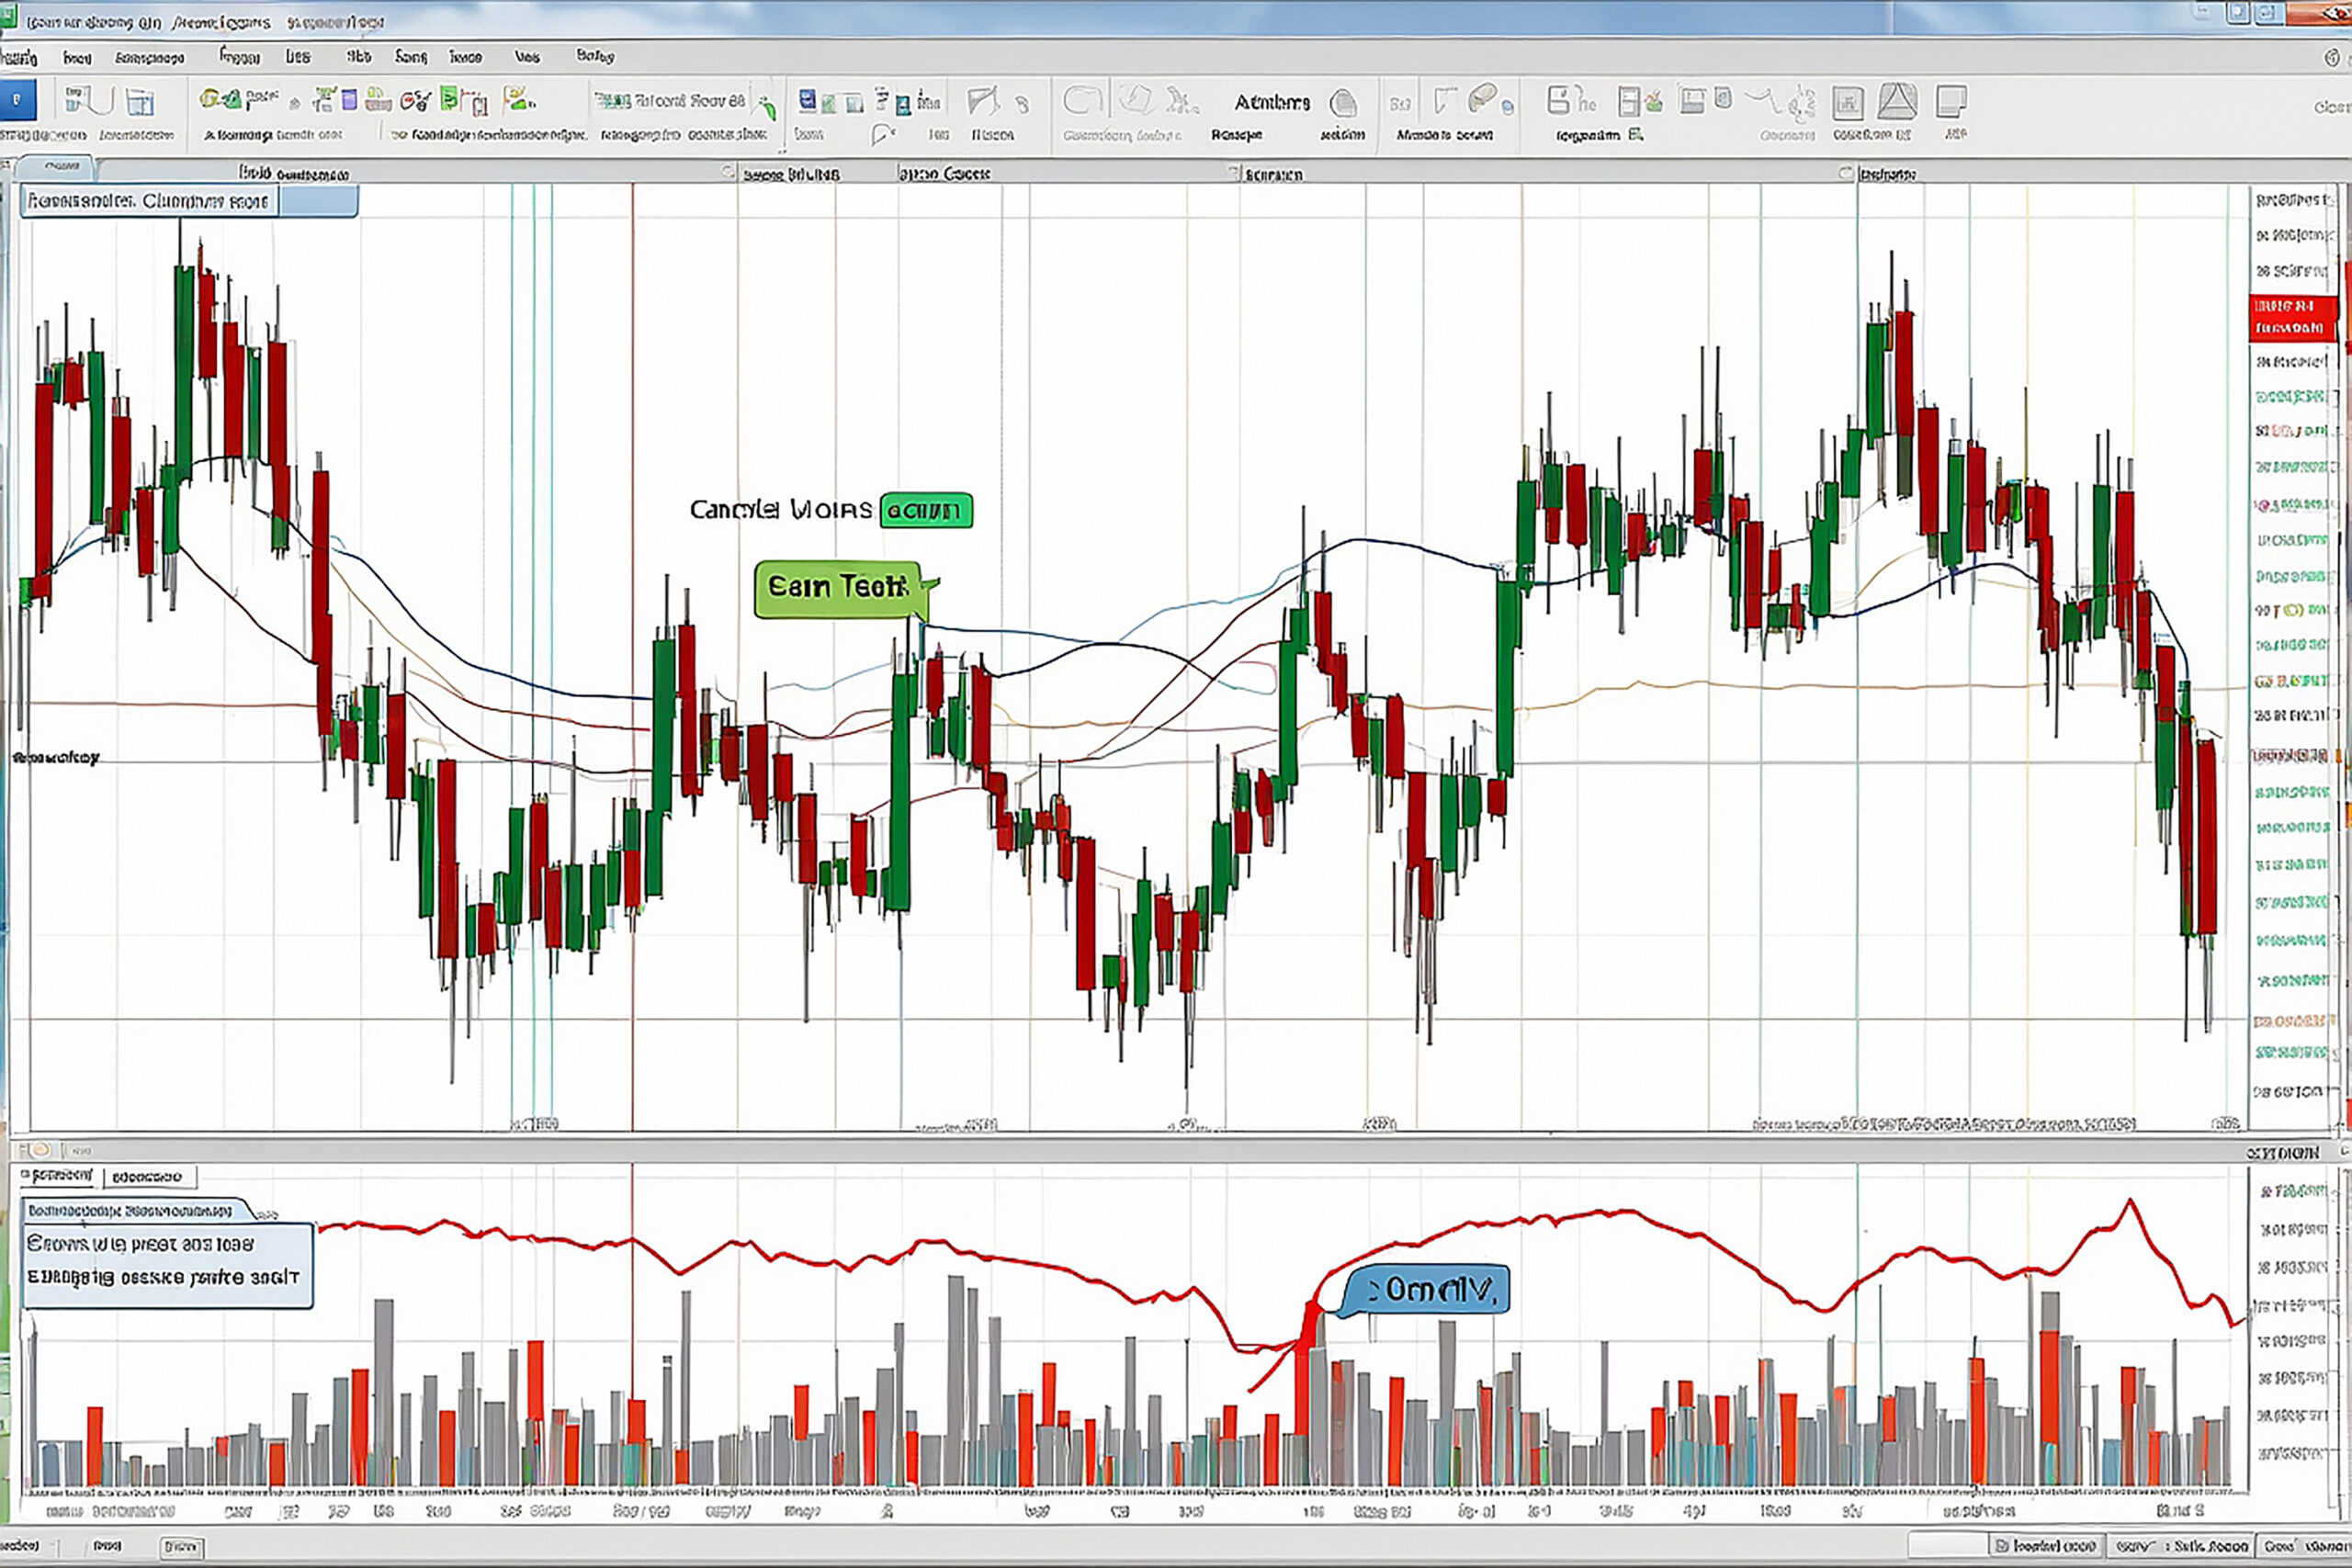This screenshot has width=2352, height=1568.
Task: Click the red price label on right axis
Action: click(x=2294, y=317)
